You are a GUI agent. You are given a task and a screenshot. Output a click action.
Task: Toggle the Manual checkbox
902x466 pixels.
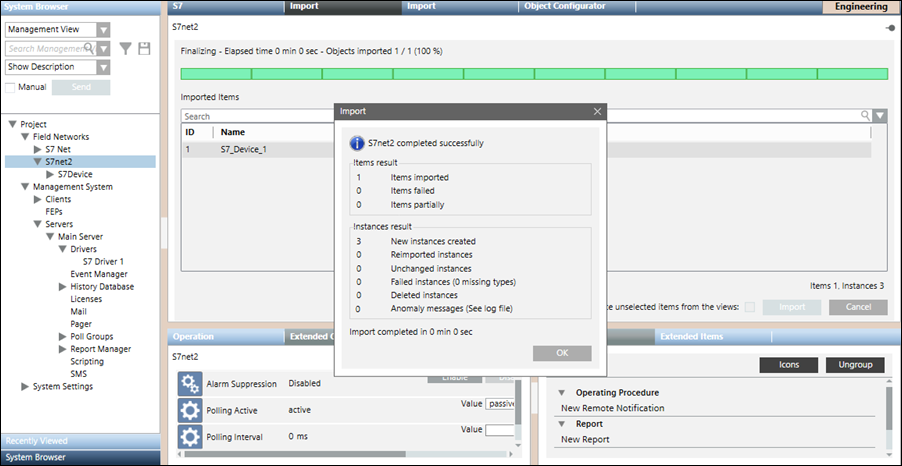coord(11,87)
